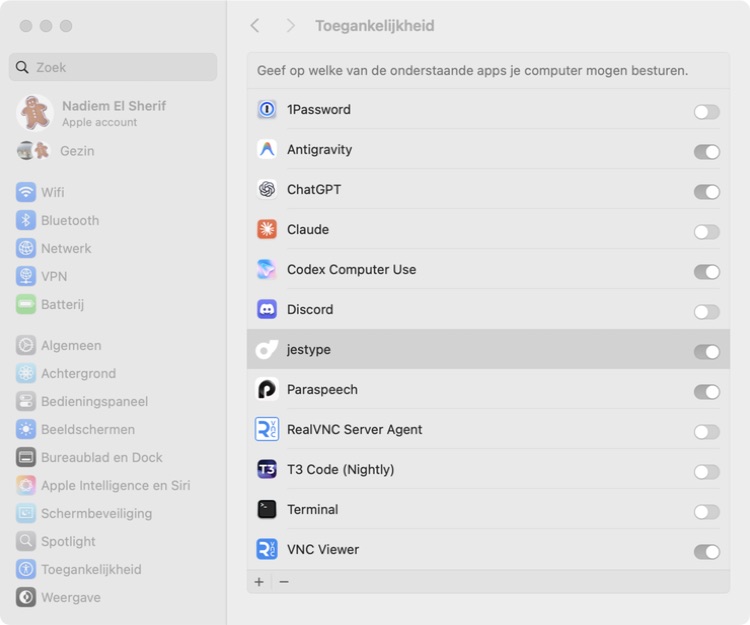Click the Toegankelijkheid window title
The image size is (750, 625).
tap(375, 25)
